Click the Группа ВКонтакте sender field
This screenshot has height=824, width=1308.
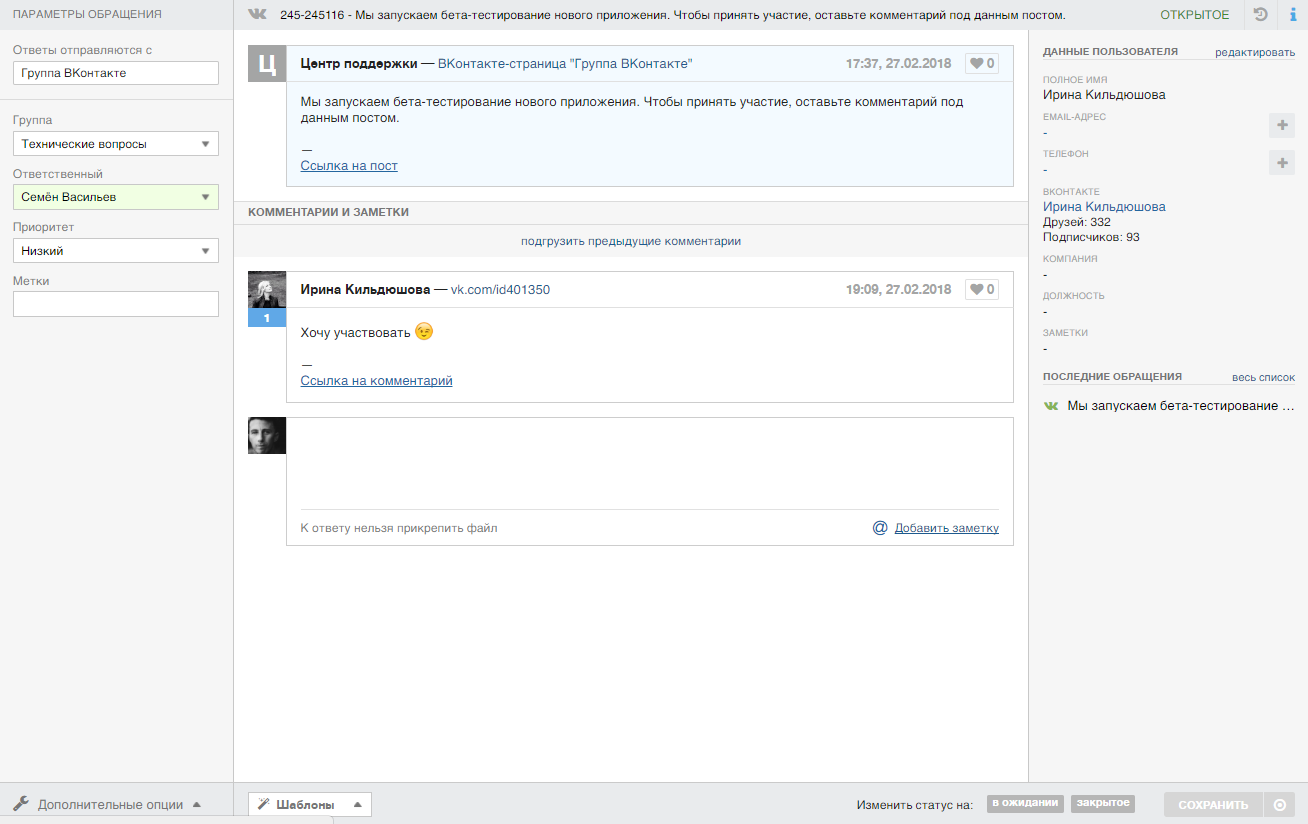click(116, 73)
